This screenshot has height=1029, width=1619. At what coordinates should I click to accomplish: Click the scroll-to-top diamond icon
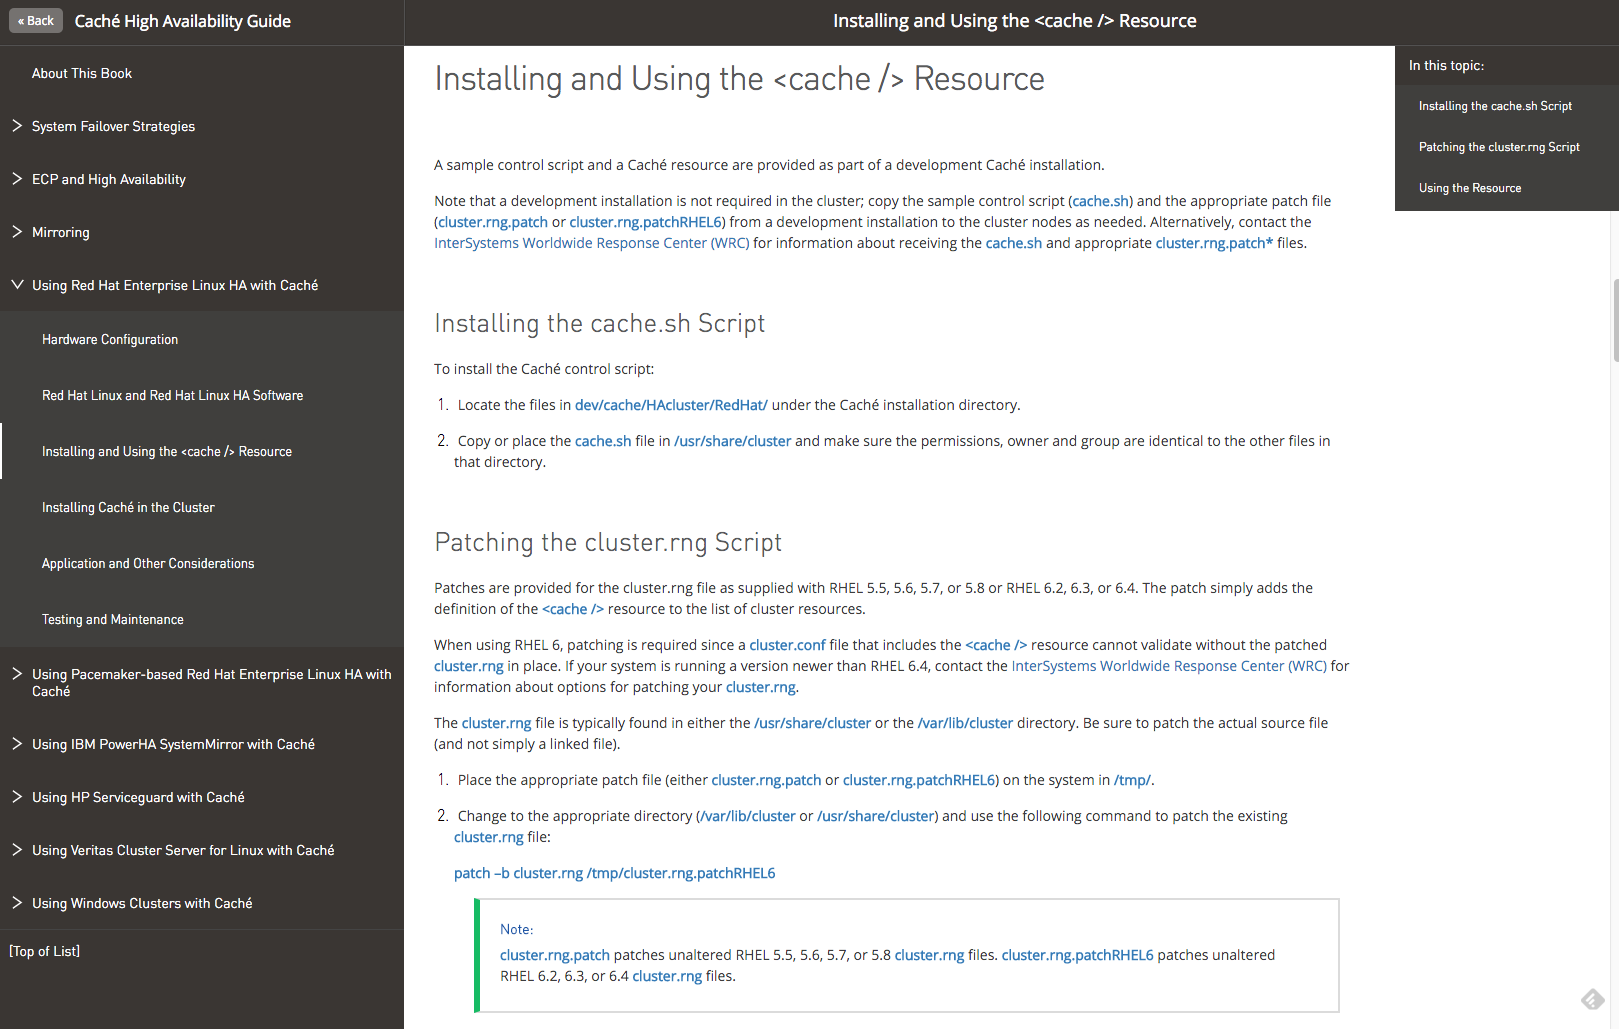point(1593,999)
